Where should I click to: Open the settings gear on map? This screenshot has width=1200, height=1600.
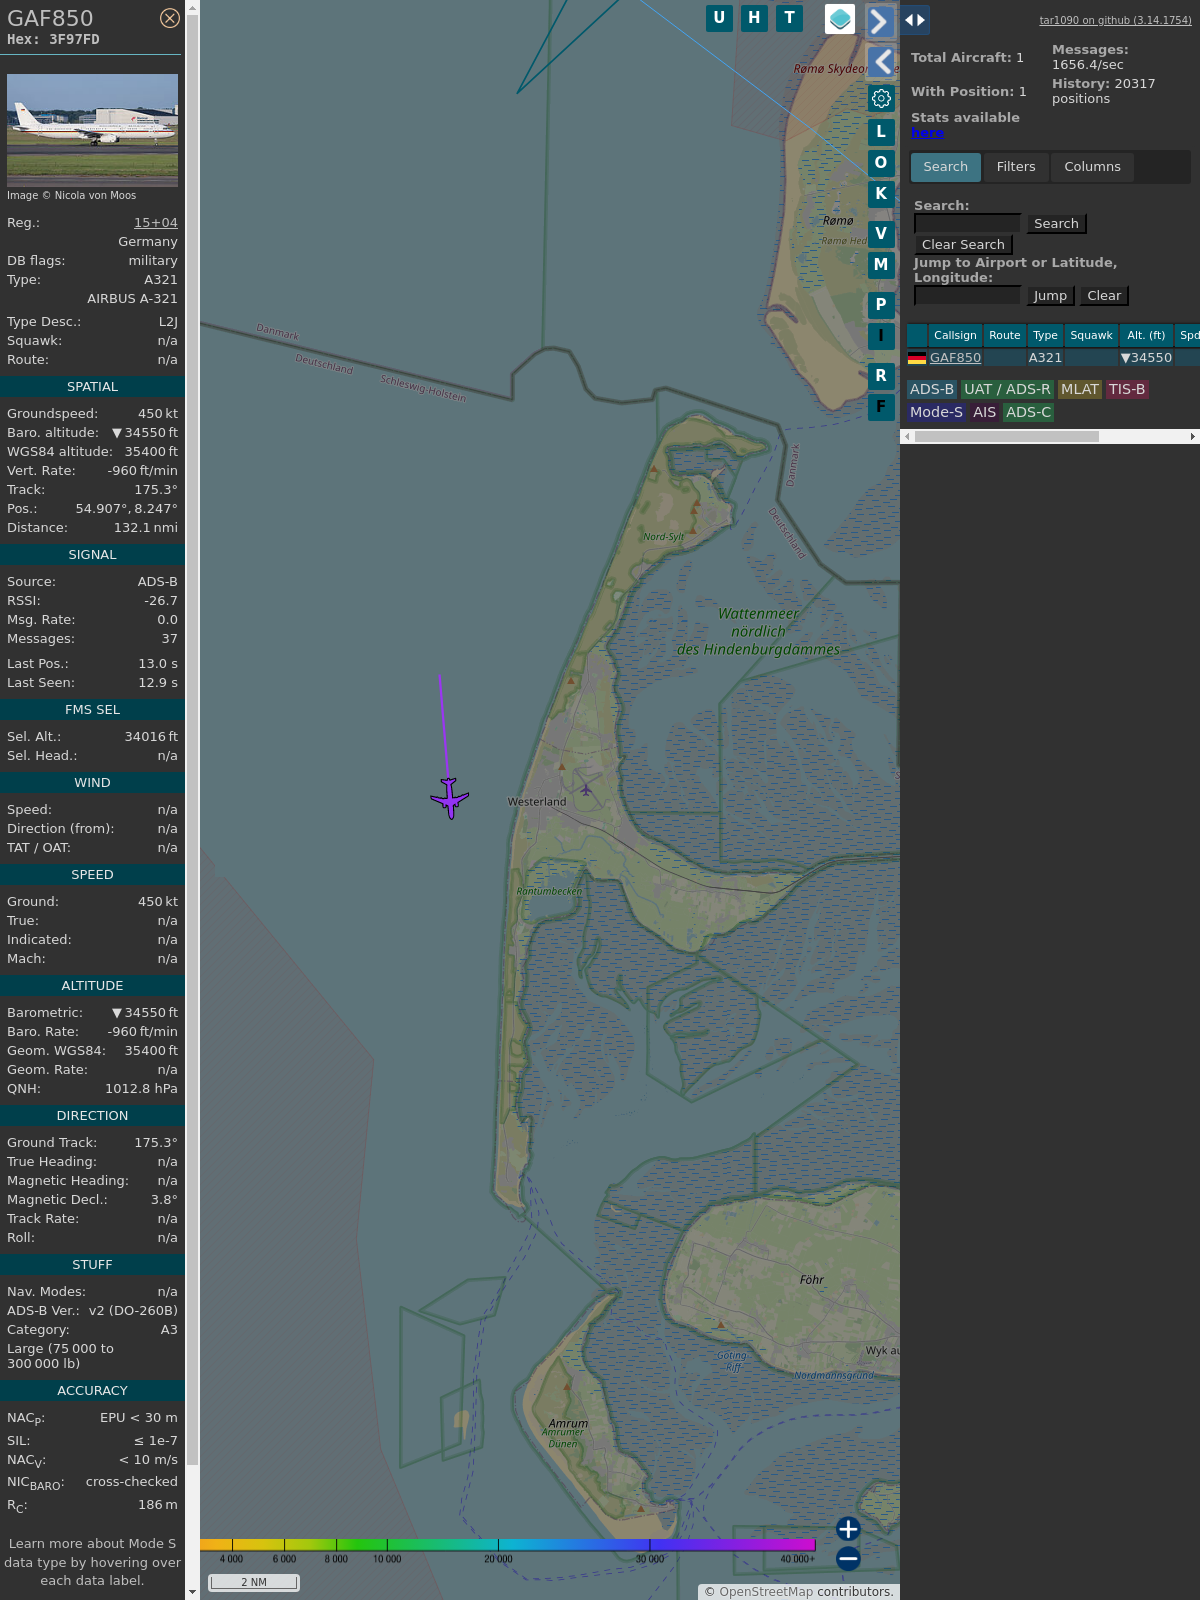(881, 98)
